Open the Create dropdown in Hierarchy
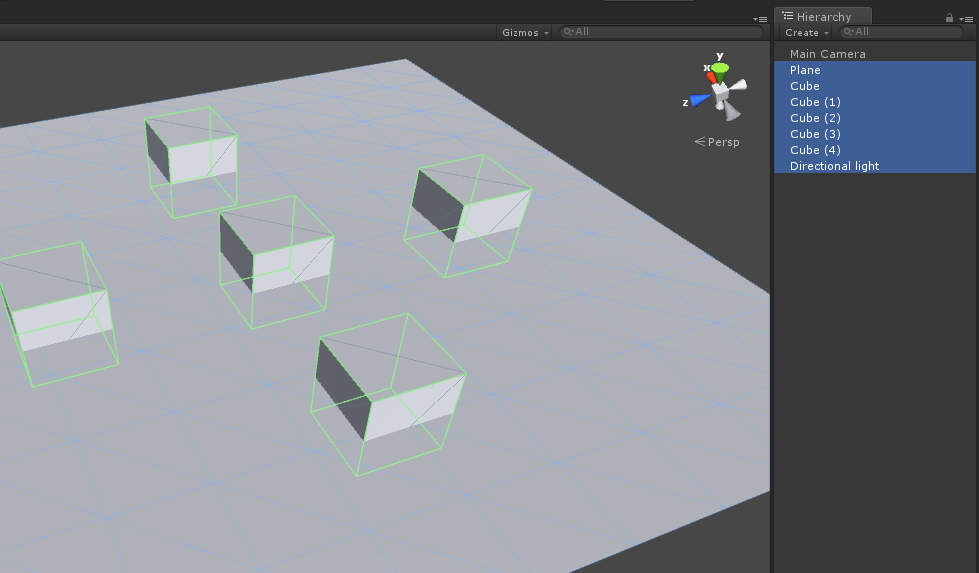 click(x=807, y=32)
